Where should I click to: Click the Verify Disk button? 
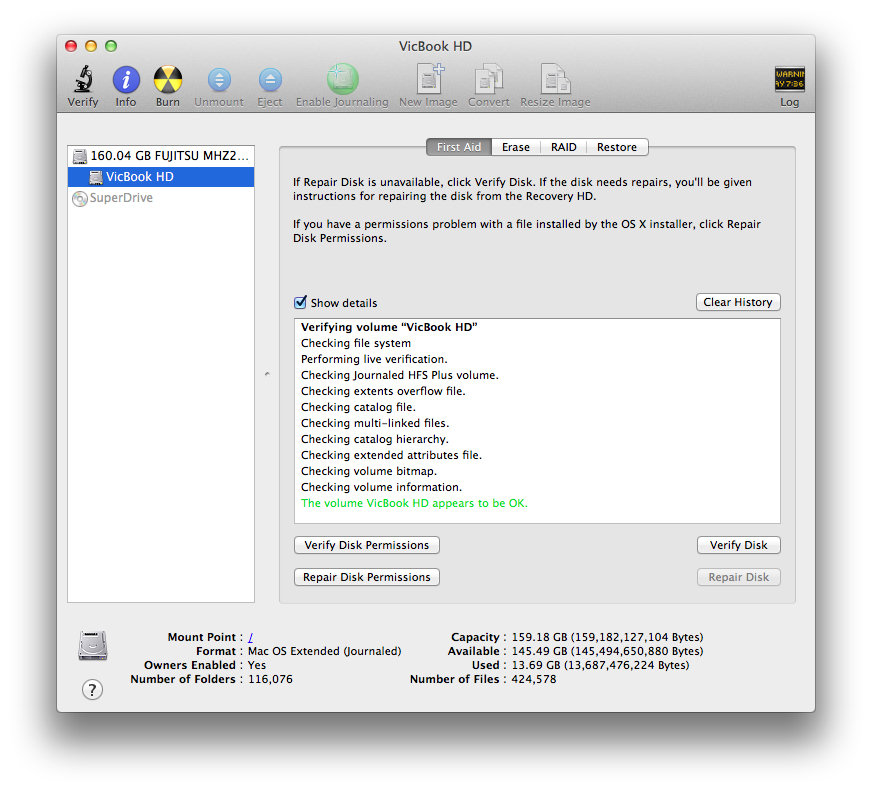click(739, 545)
